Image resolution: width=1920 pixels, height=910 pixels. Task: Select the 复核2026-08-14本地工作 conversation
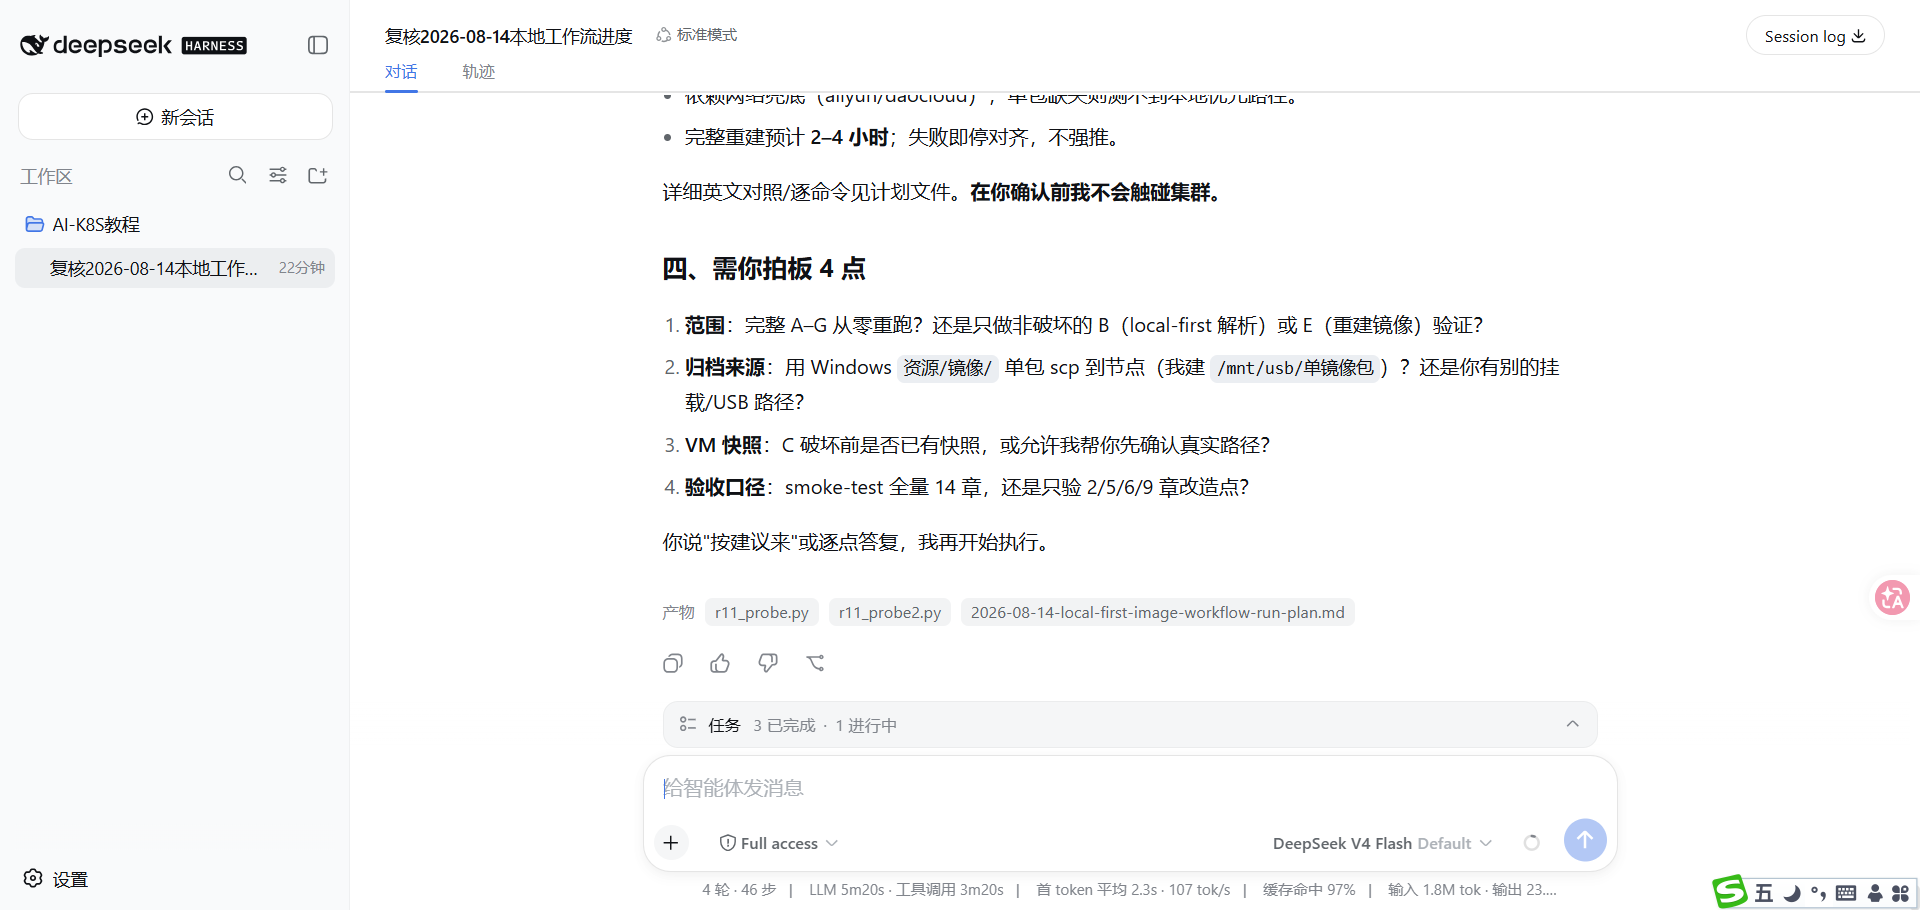[175, 268]
